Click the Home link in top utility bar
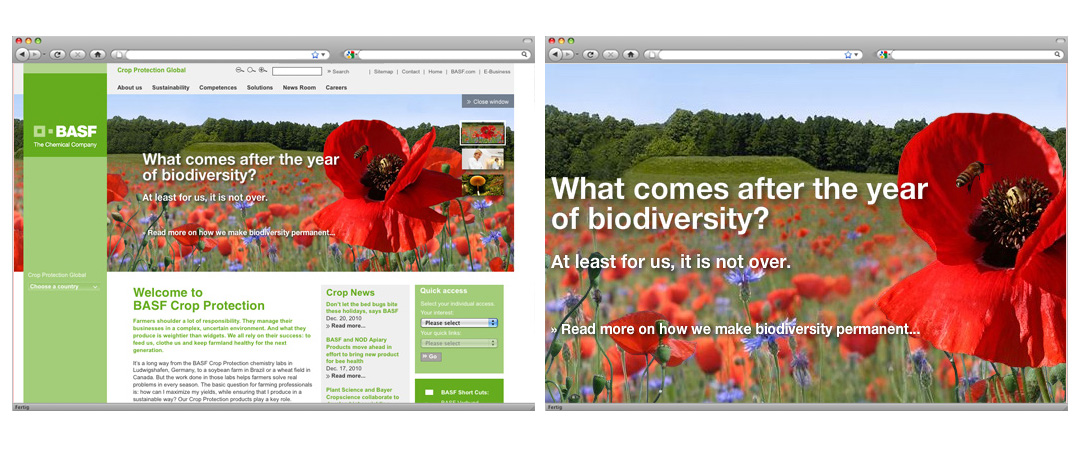 click(435, 71)
